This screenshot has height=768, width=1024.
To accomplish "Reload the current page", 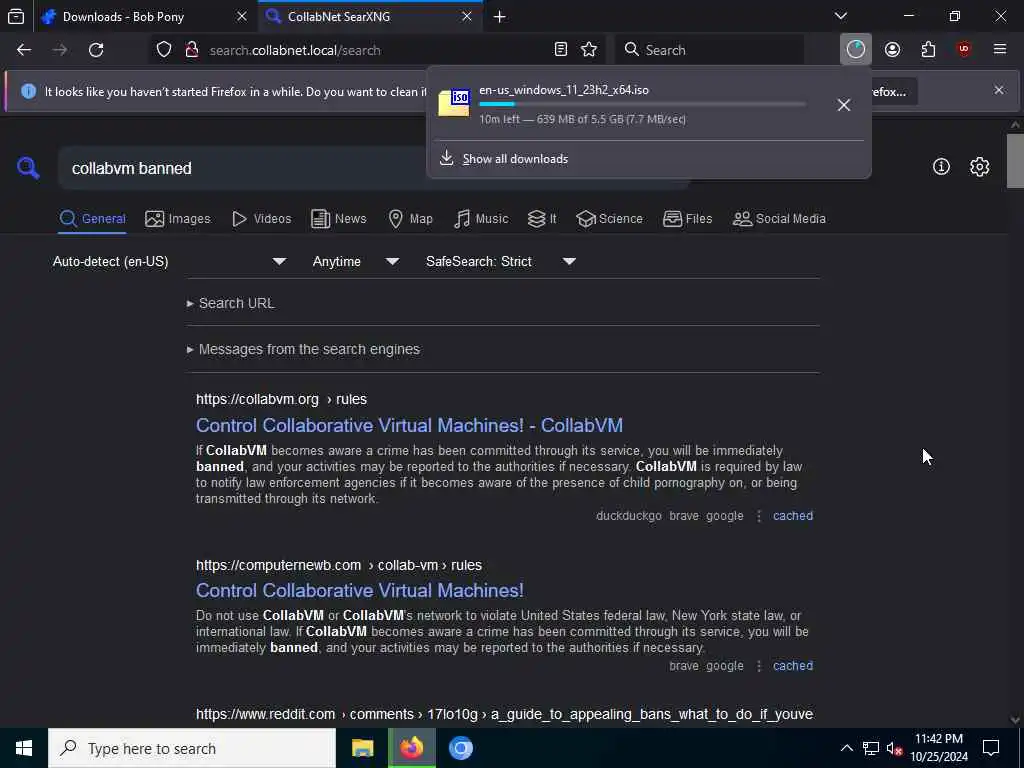I will click(96, 50).
